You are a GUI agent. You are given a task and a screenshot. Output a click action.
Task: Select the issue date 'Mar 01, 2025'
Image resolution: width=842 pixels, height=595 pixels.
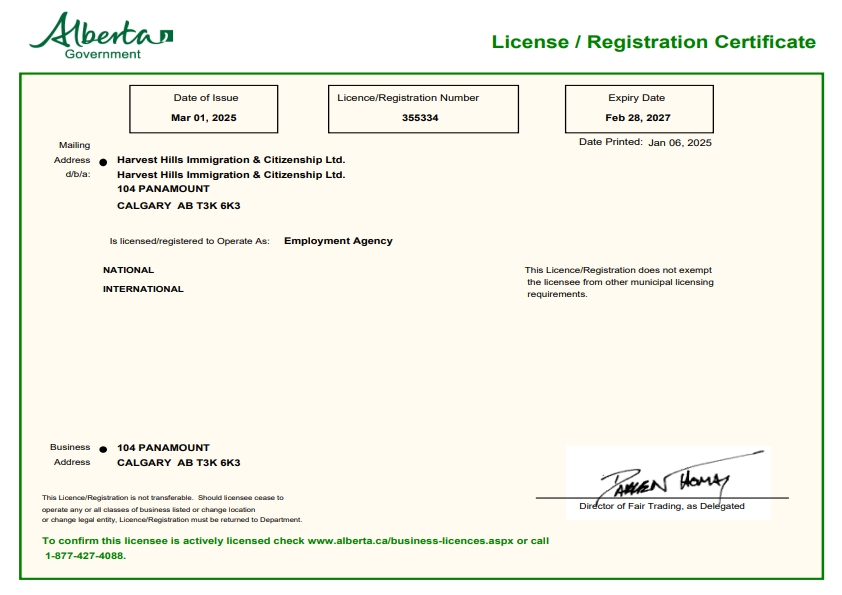click(204, 118)
